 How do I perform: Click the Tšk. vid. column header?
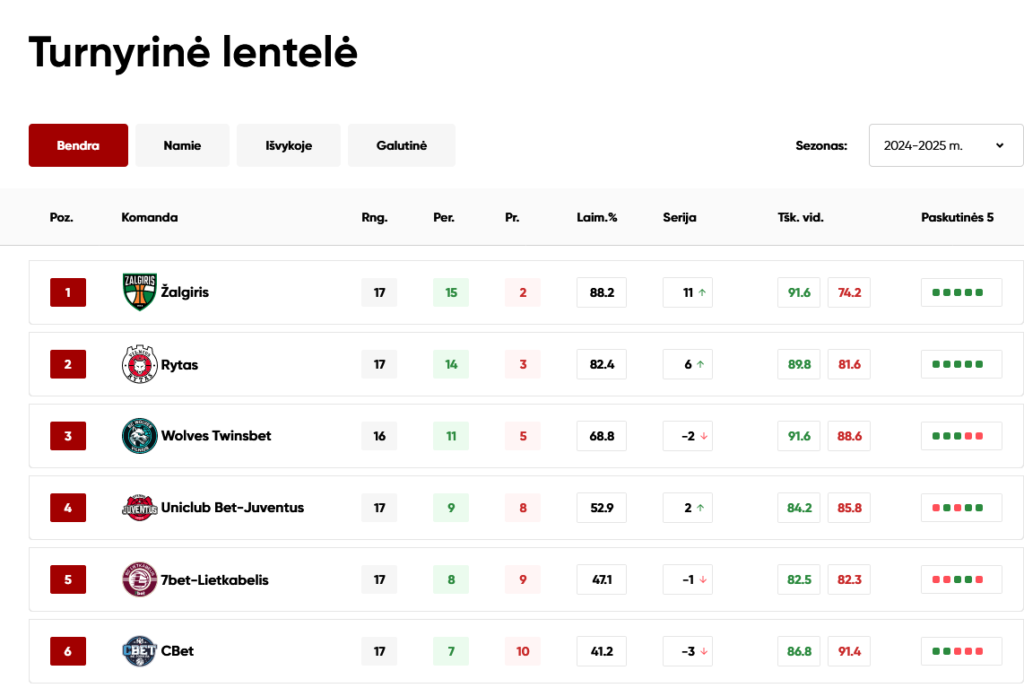[x=801, y=217]
